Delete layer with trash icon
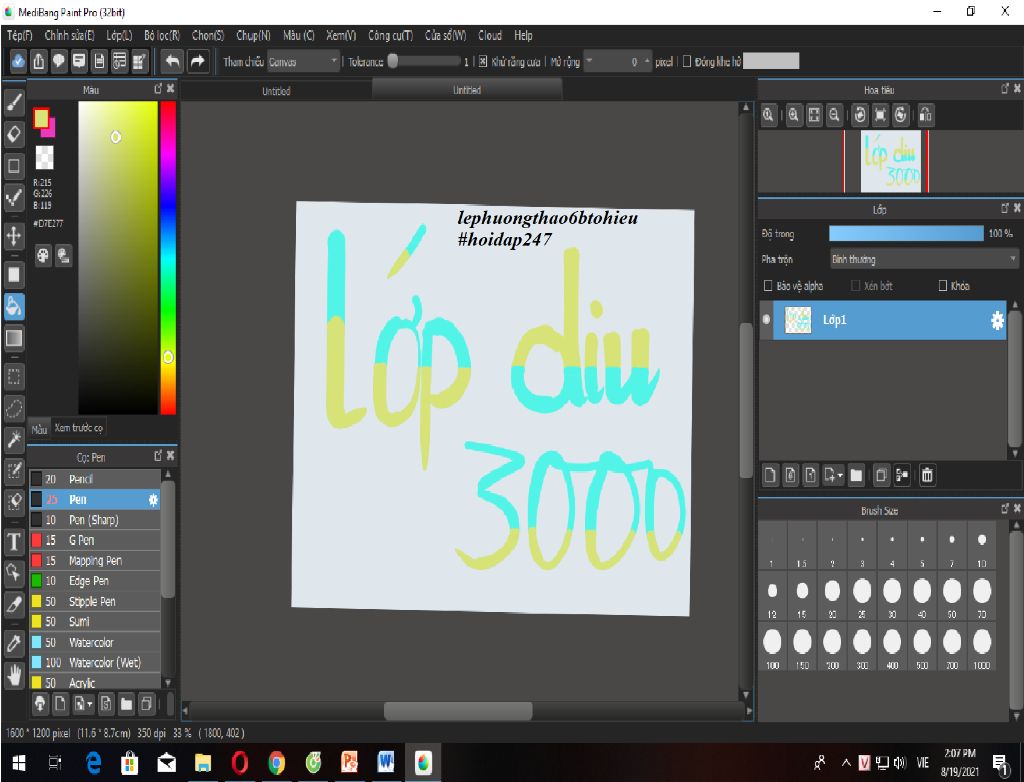Screen dimensions: 1024x782 (x=927, y=476)
